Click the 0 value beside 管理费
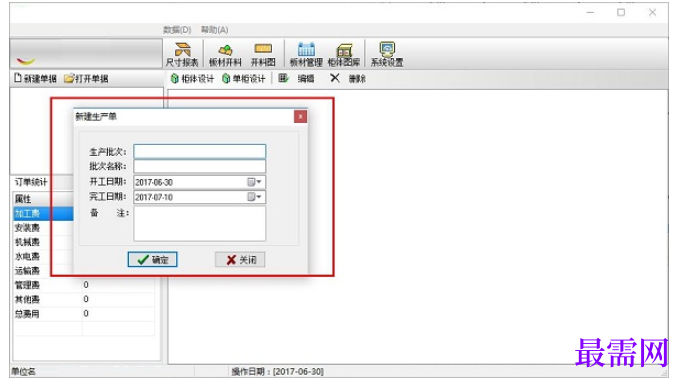Viewport: 687px width, 384px height. tap(86, 285)
